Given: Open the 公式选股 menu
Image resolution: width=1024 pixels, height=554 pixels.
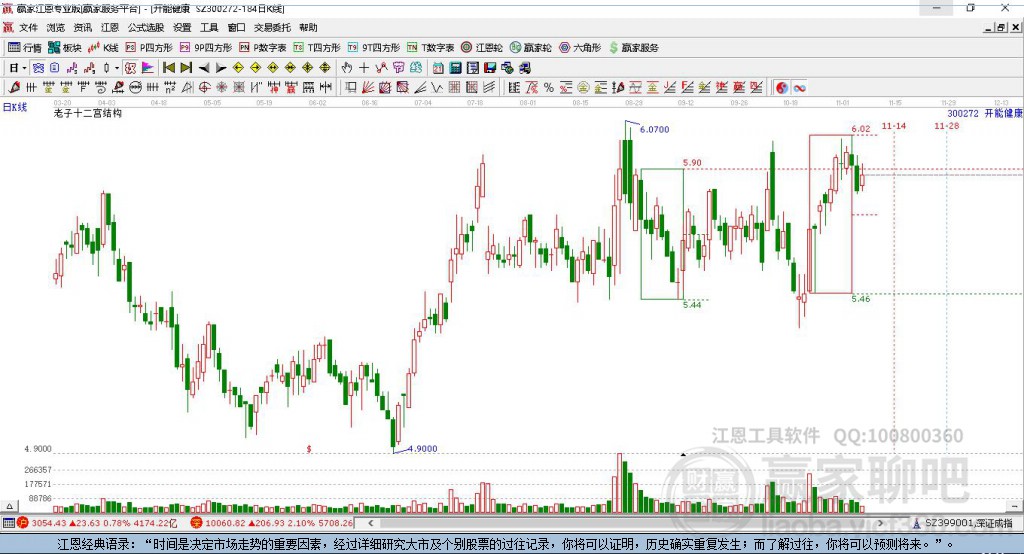Looking at the screenshot, I should [x=145, y=28].
